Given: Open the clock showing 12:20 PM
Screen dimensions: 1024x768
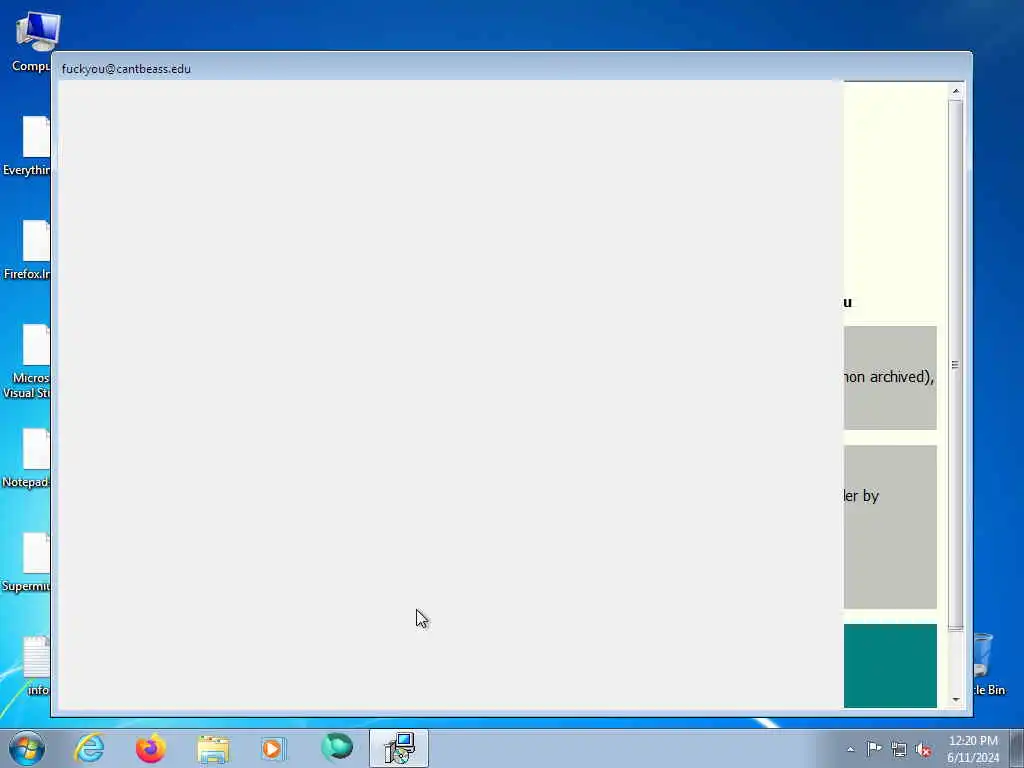Looking at the screenshot, I should [973, 748].
